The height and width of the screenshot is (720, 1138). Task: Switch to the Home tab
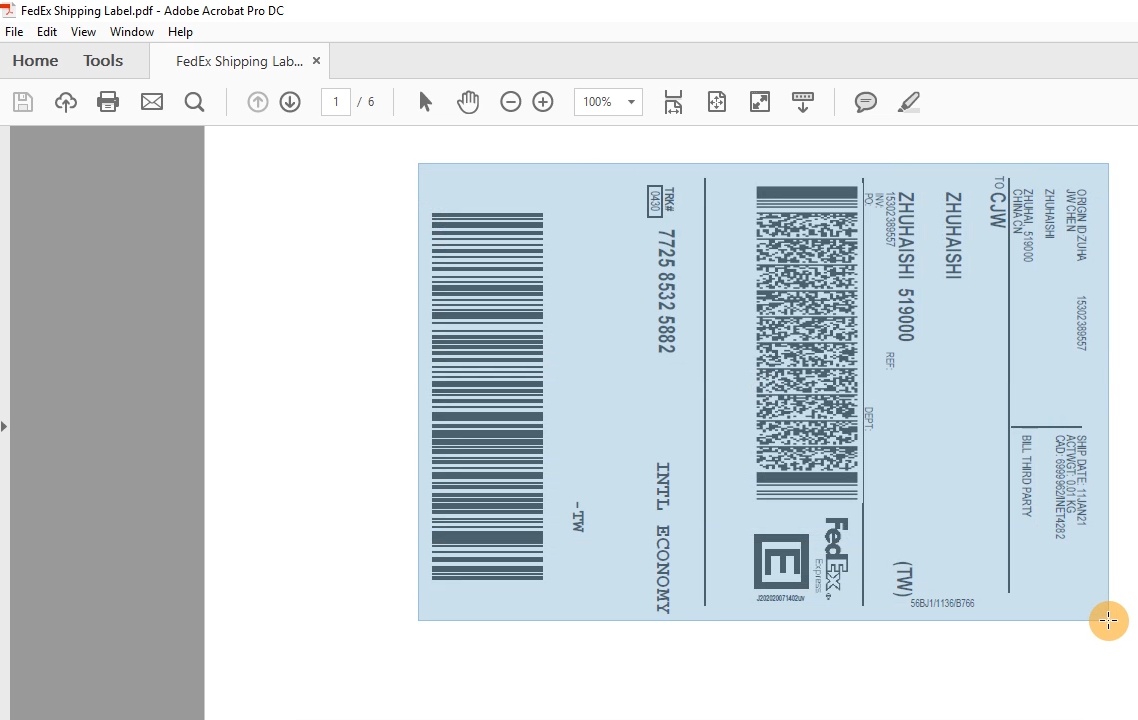click(35, 61)
